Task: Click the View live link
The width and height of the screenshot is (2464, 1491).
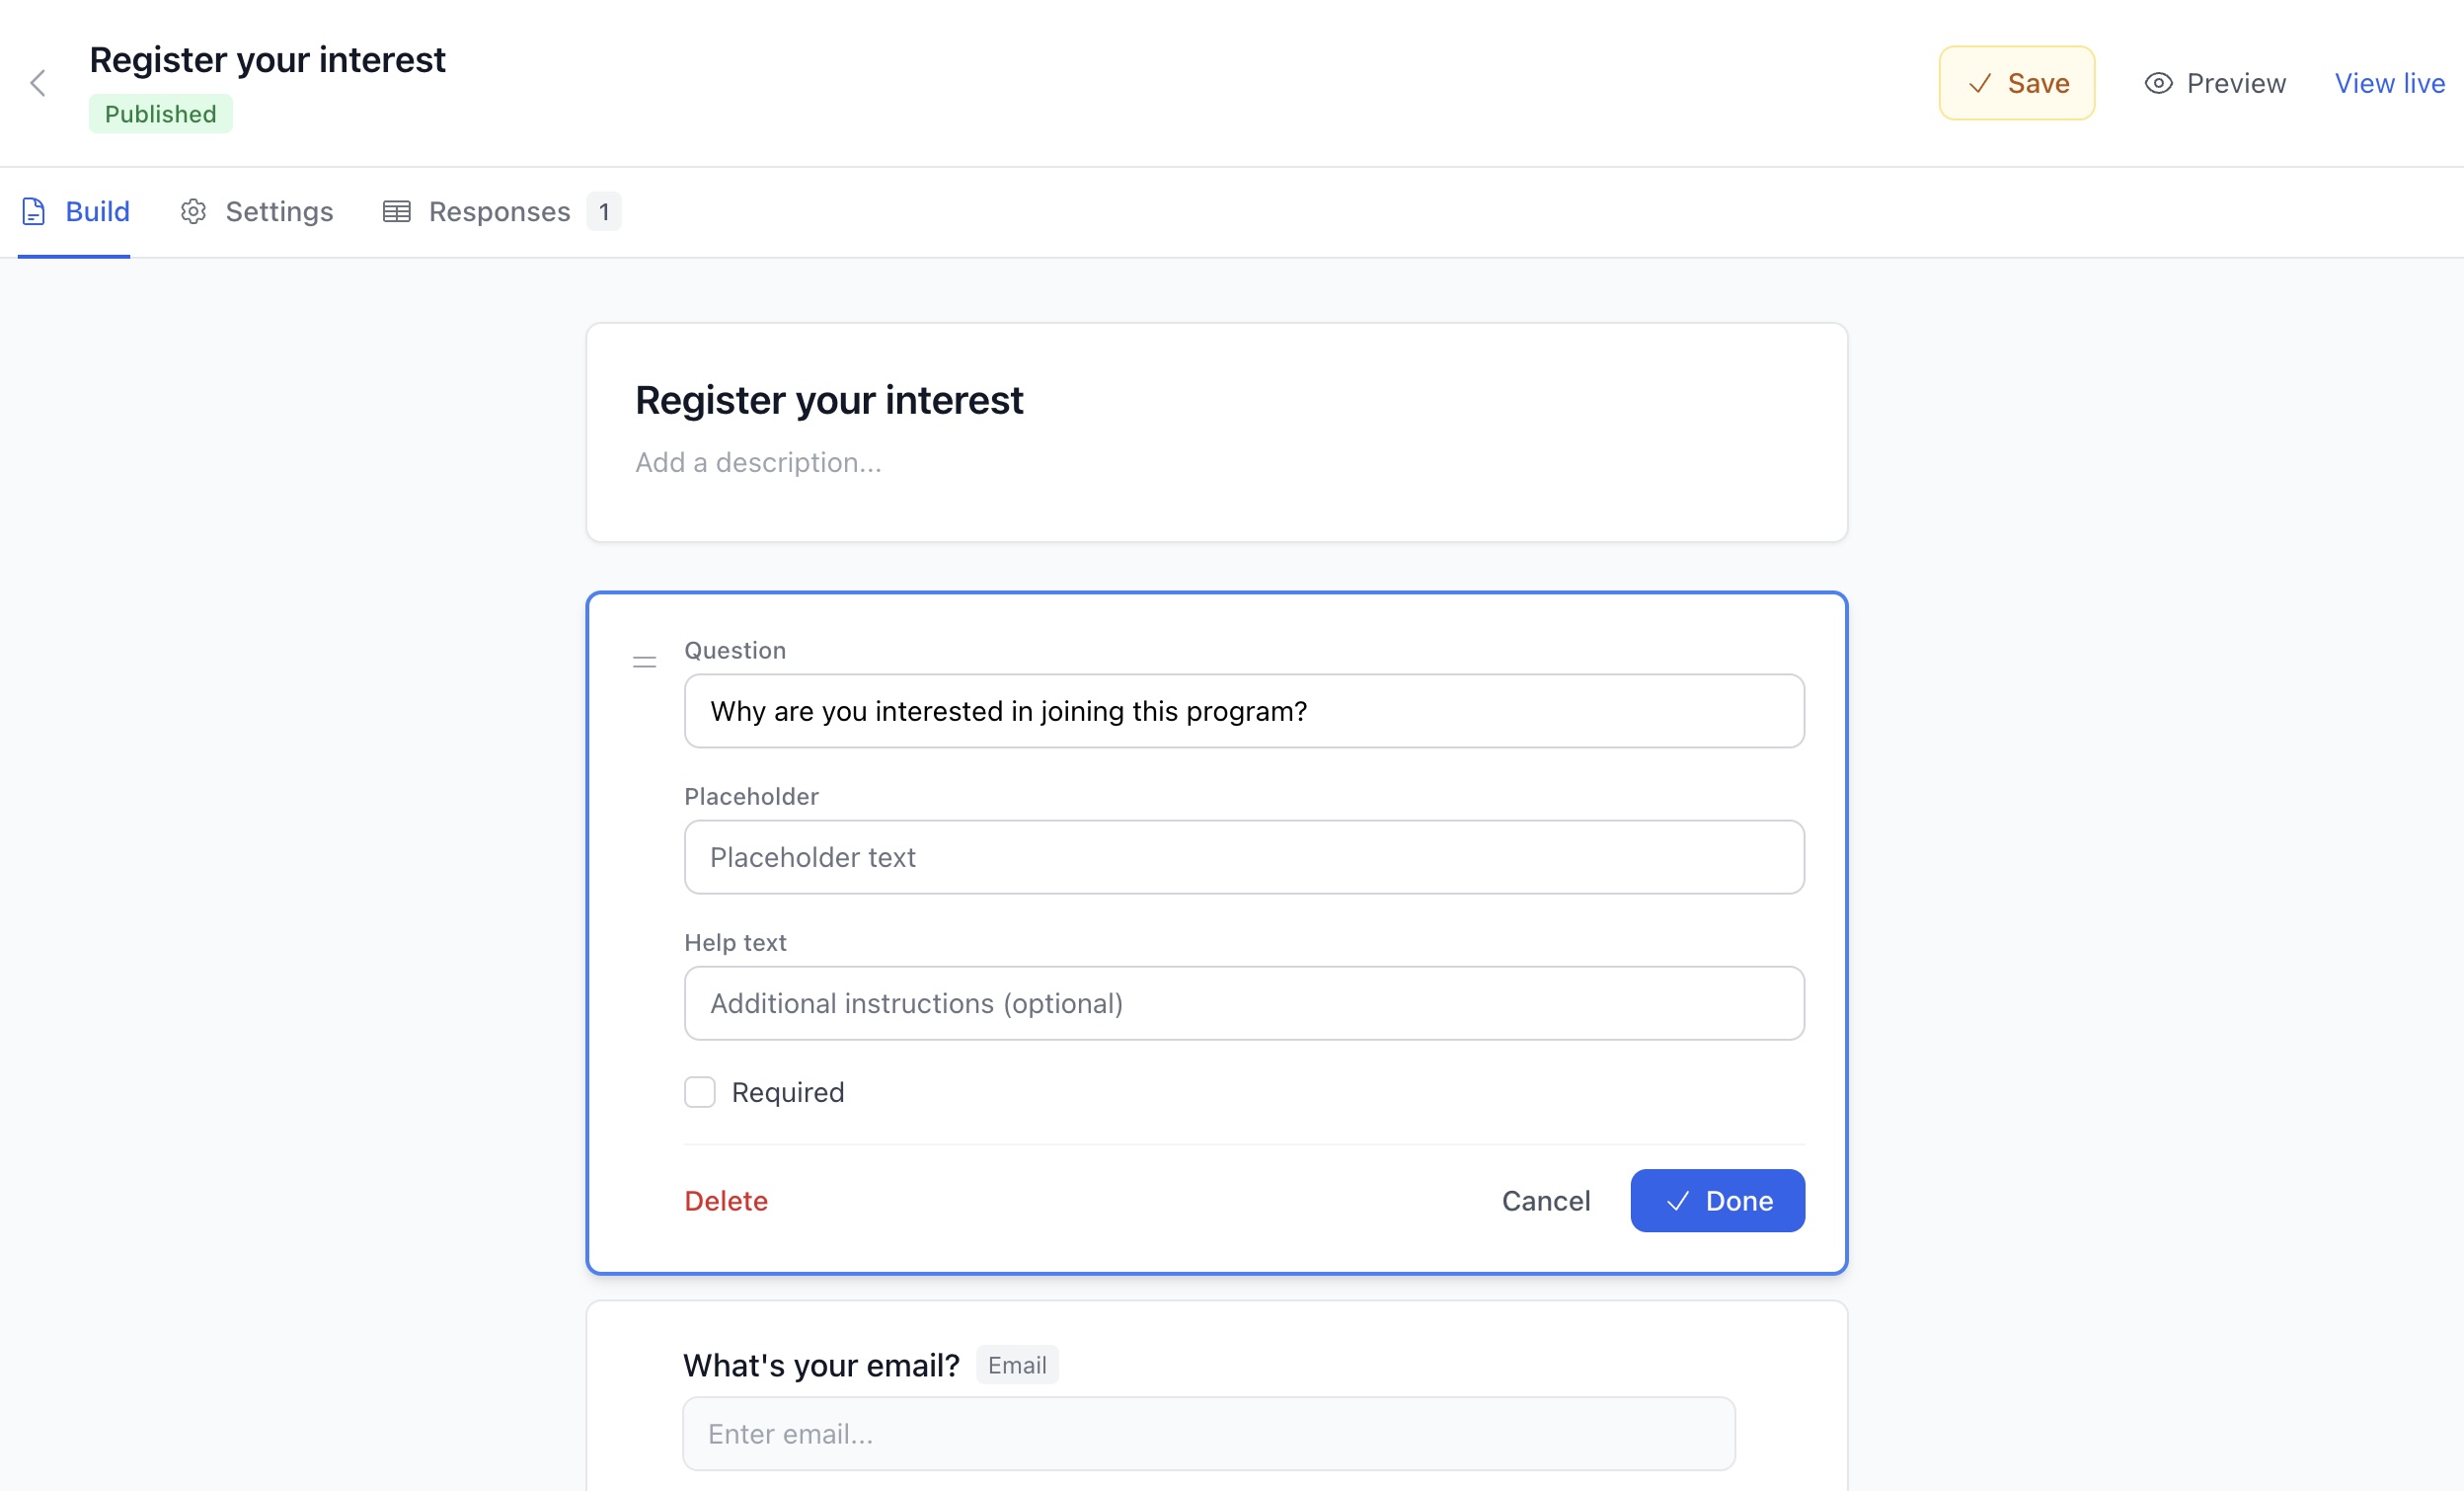Action: pyautogui.click(x=2389, y=83)
